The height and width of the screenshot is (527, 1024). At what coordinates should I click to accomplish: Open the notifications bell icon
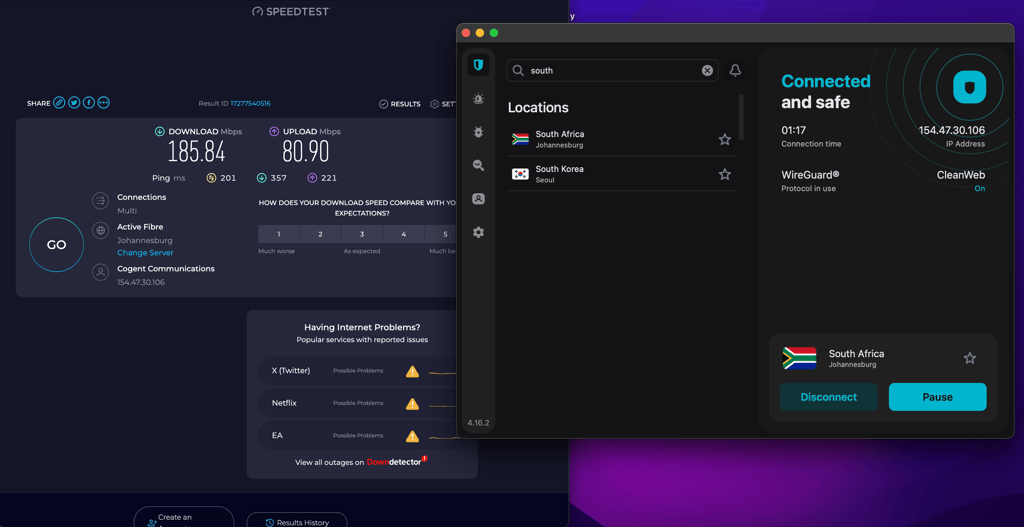click(735, 71)
